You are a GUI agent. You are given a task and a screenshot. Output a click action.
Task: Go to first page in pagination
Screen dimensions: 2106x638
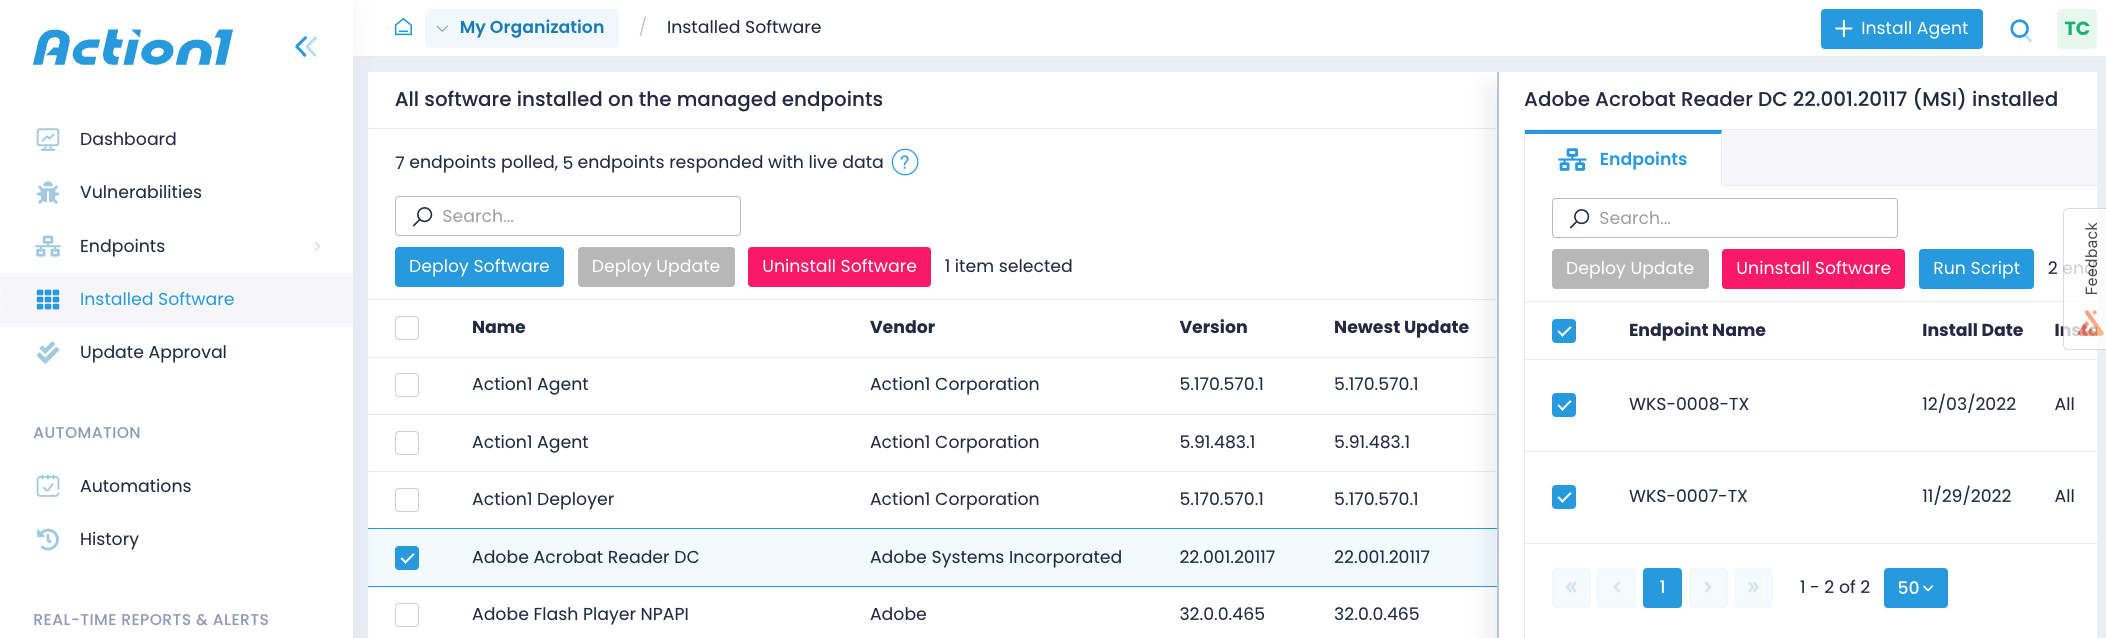tap(1571, 588)
